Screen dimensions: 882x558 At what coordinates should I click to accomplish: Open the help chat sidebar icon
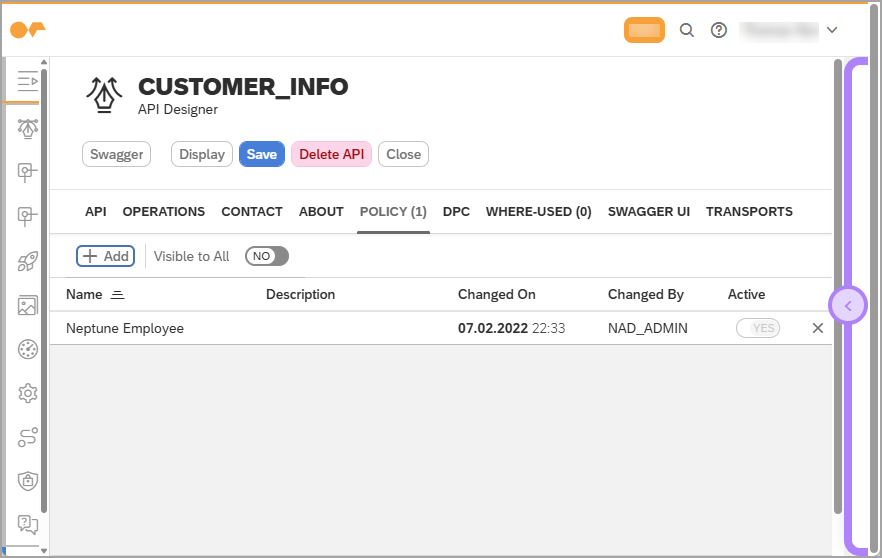click(x=28, y=524)
